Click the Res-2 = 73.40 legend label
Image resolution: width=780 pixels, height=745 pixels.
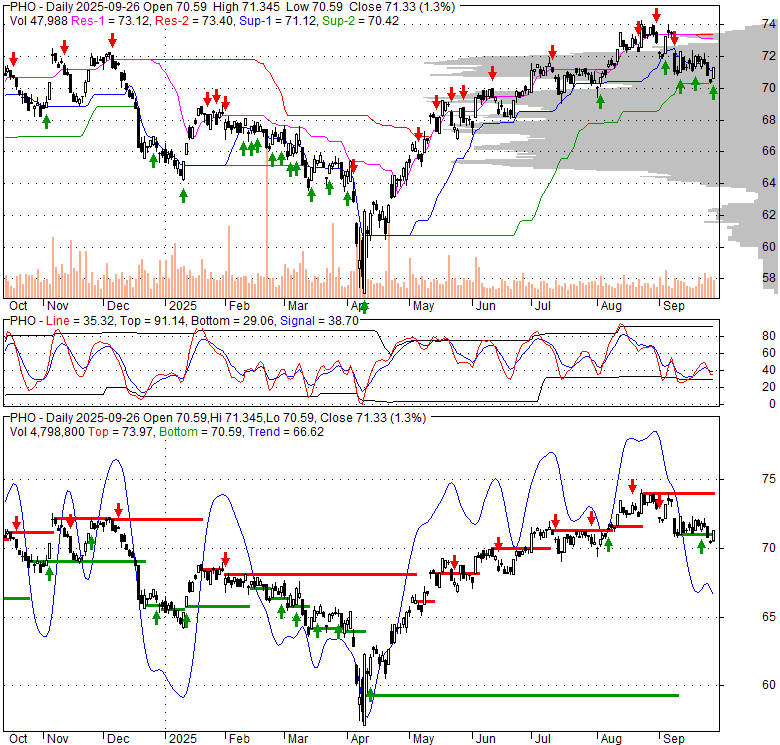click(x=194, y=21)
